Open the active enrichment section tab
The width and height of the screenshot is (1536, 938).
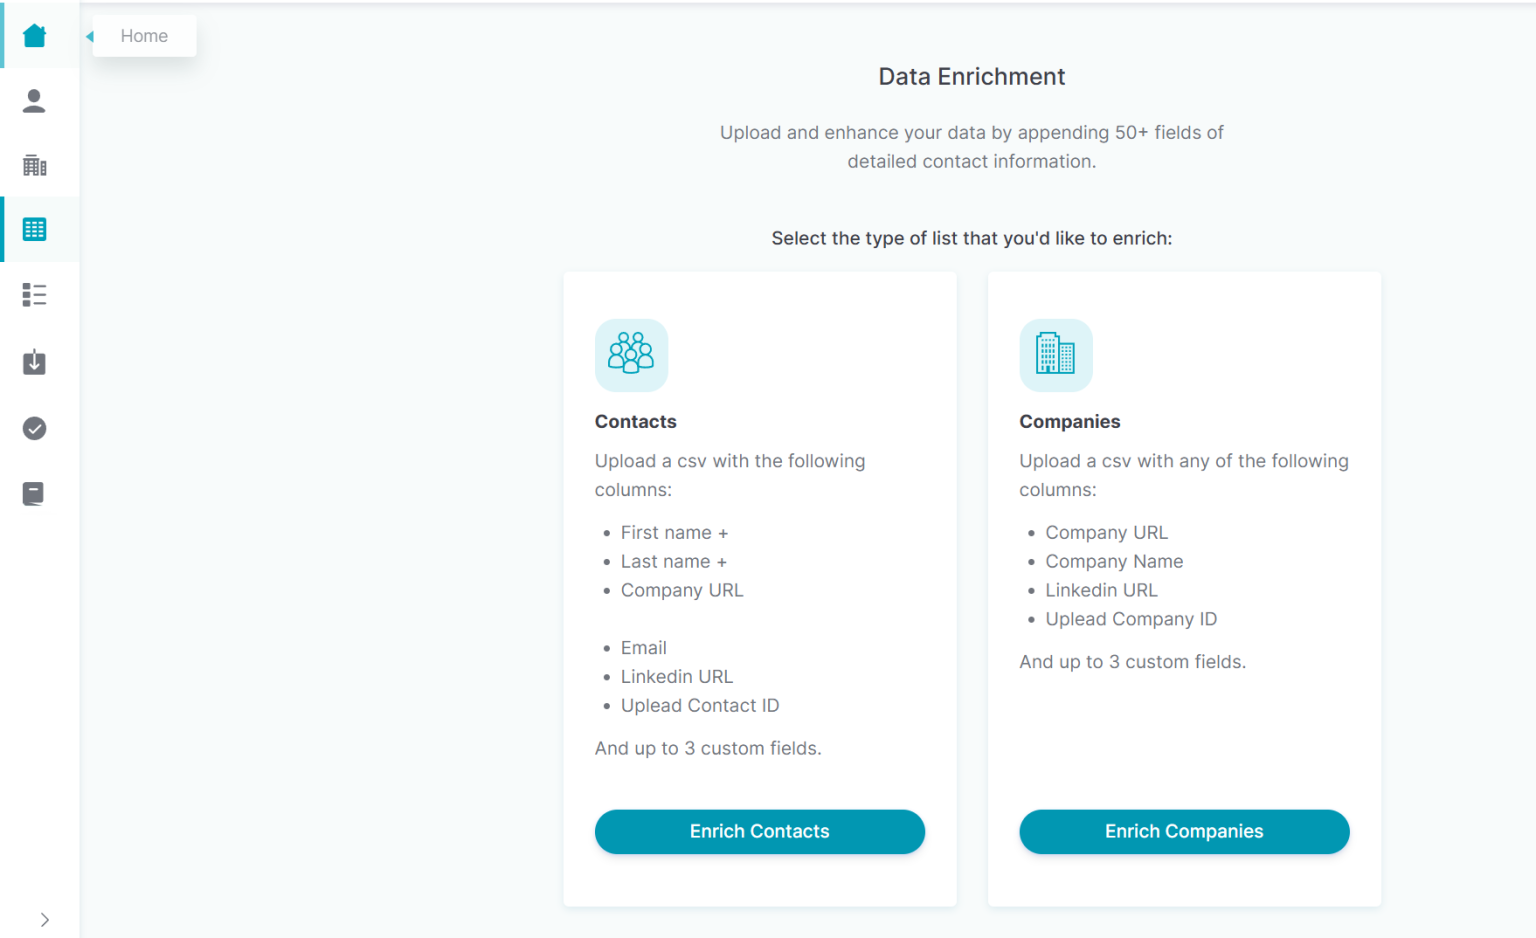(35, 228)
